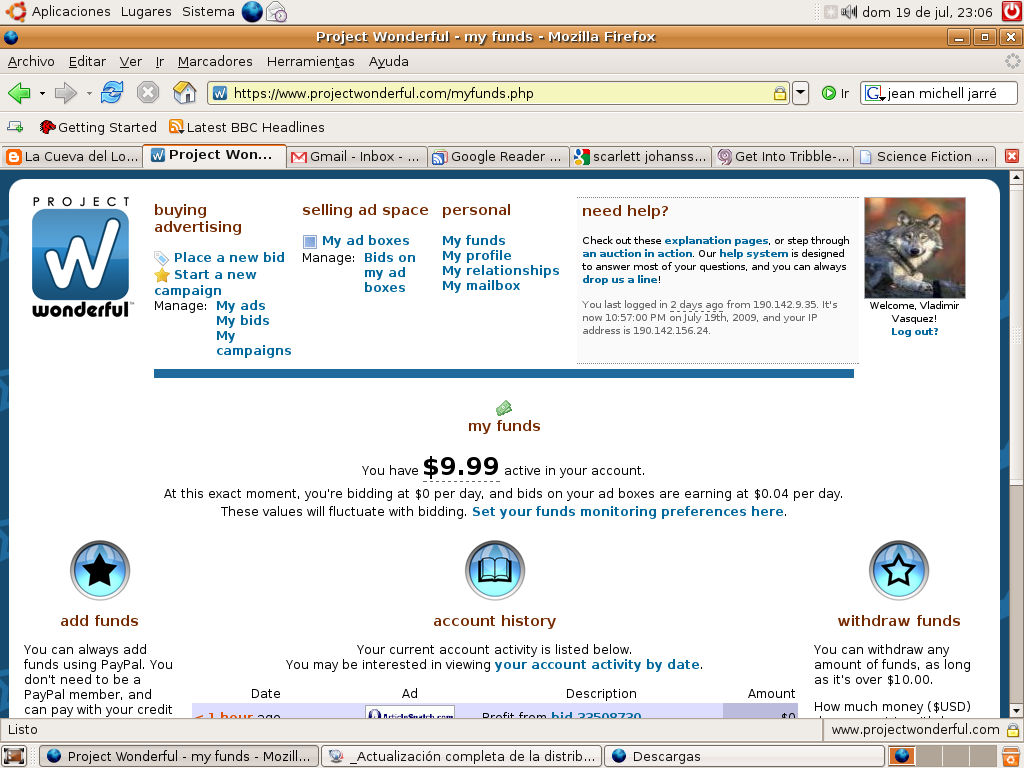Click the withdraw funds star icon
1024x768 pixels.
(x=899, y=570)
